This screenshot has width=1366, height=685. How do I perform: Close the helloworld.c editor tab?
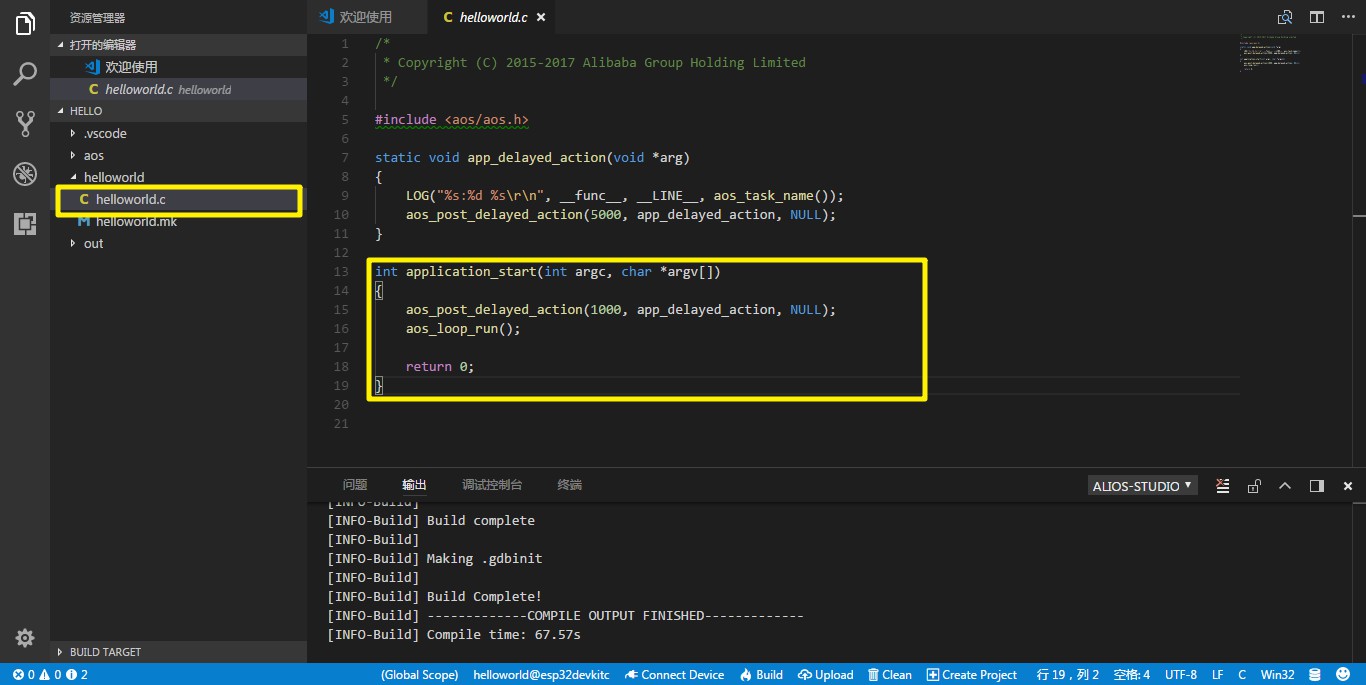tap(541, 17)
